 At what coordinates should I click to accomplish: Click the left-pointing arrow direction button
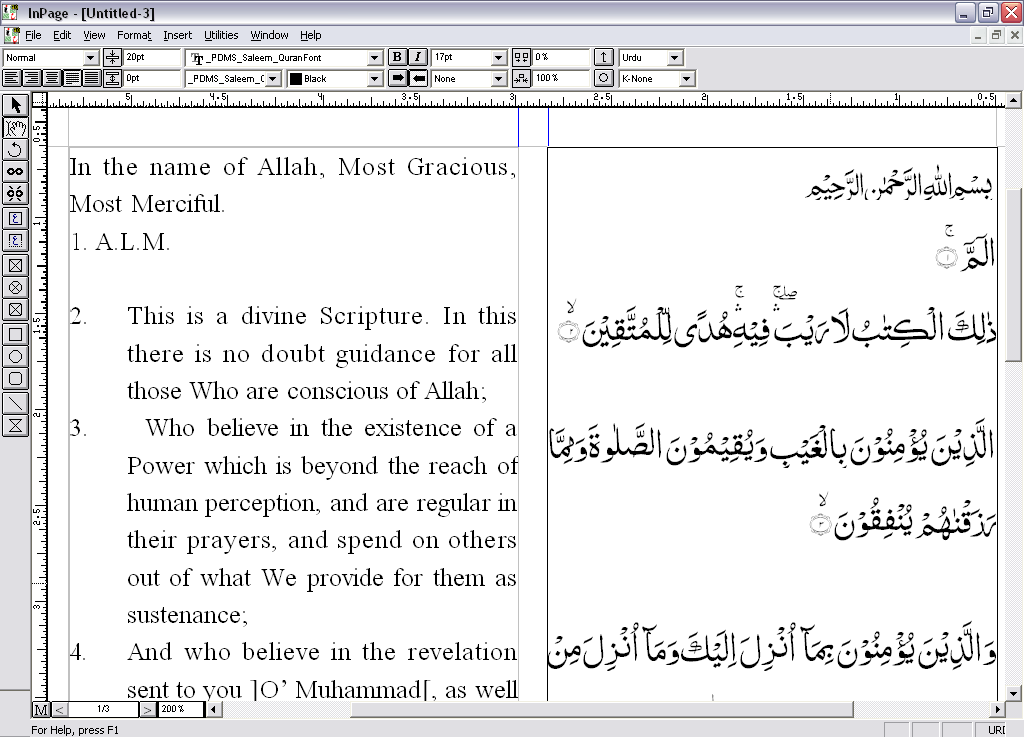(418, 78)
